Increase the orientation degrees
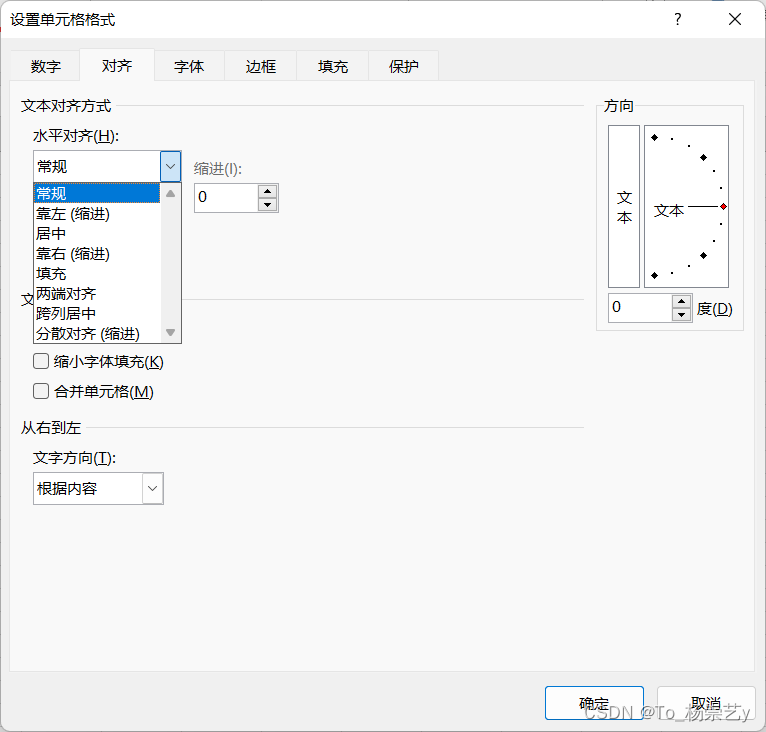The height and width of the screenshot is (732, 766). point(681,301)
